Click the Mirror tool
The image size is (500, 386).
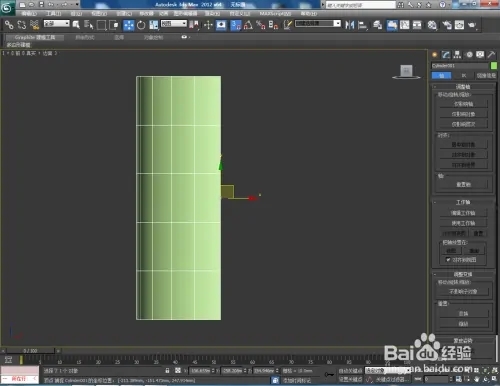[350, 25]
